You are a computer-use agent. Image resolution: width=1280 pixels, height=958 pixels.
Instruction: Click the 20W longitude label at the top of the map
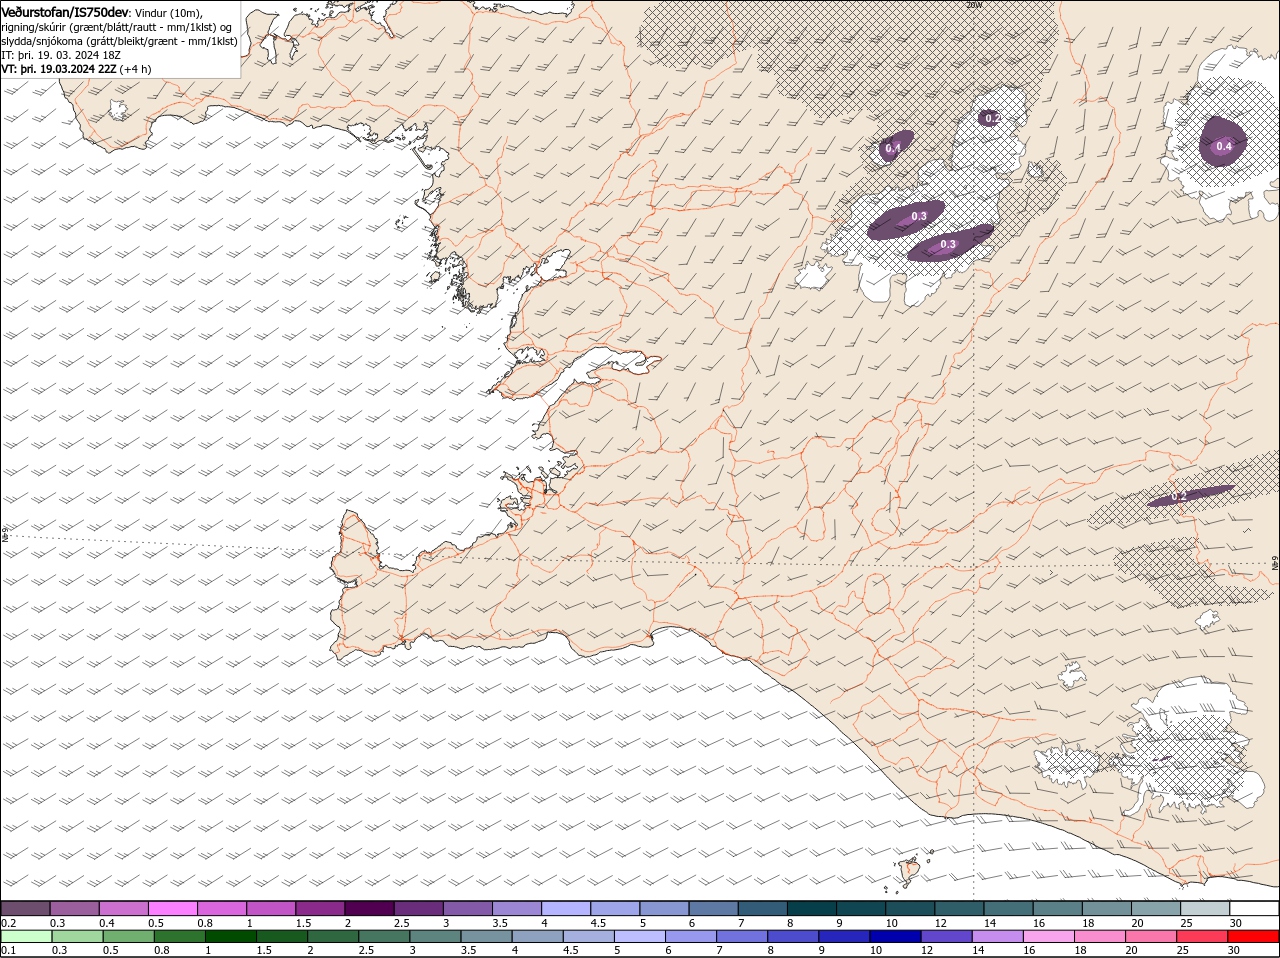[x=975, y=5]
